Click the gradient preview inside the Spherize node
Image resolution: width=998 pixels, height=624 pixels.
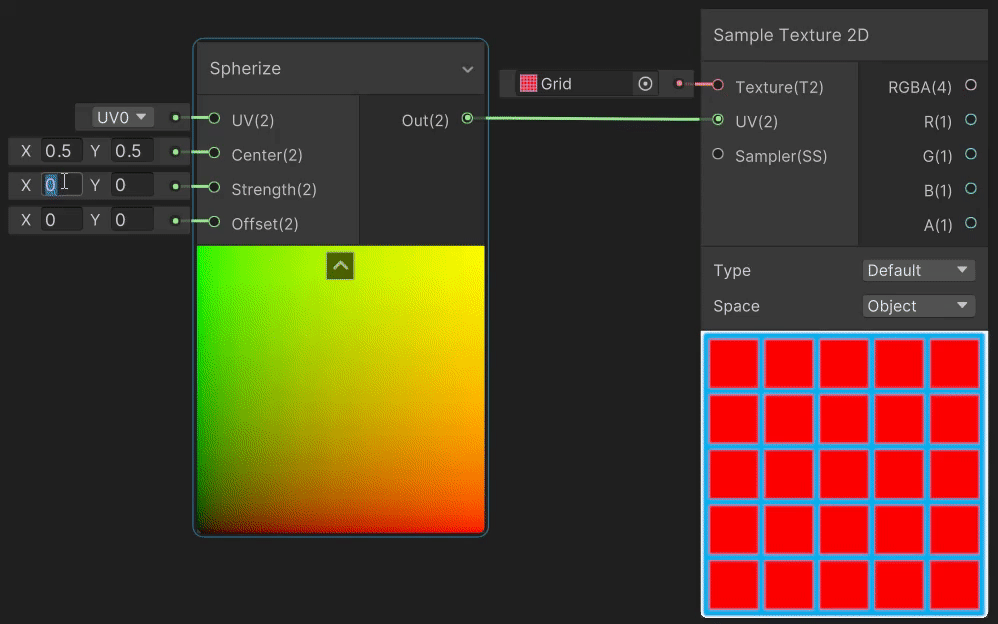tap(340, 400)
